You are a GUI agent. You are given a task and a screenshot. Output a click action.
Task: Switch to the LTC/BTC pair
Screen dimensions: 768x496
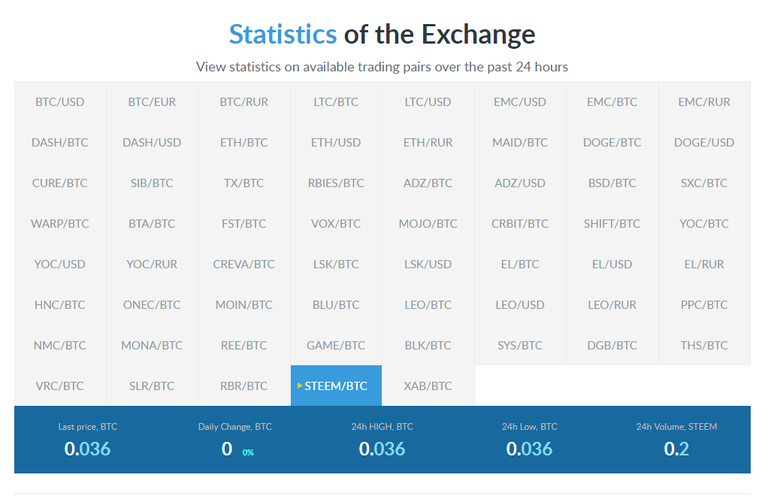(336, 102)
